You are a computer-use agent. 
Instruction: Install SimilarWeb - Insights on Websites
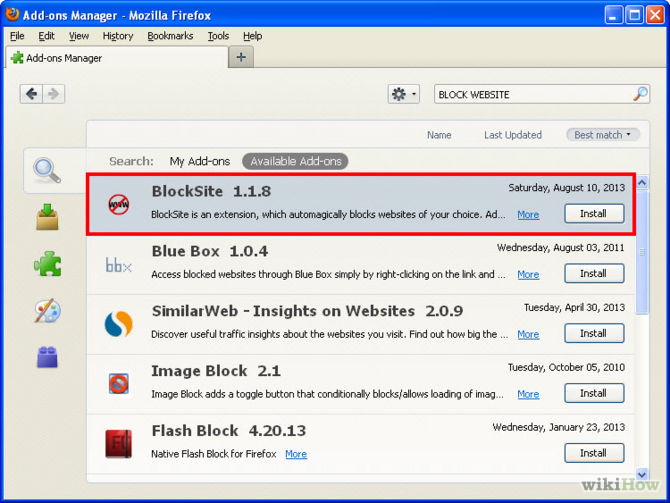(x=594, y=333)
